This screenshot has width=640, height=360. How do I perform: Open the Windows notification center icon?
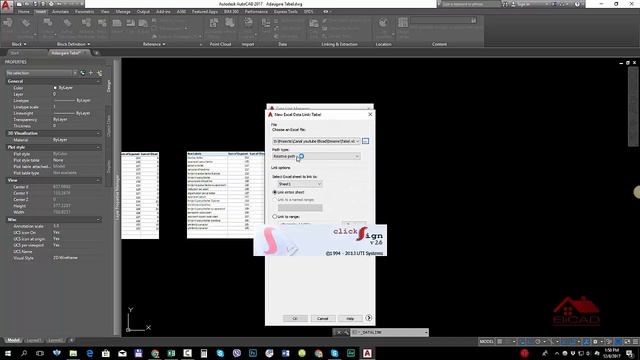click(630, 353)
